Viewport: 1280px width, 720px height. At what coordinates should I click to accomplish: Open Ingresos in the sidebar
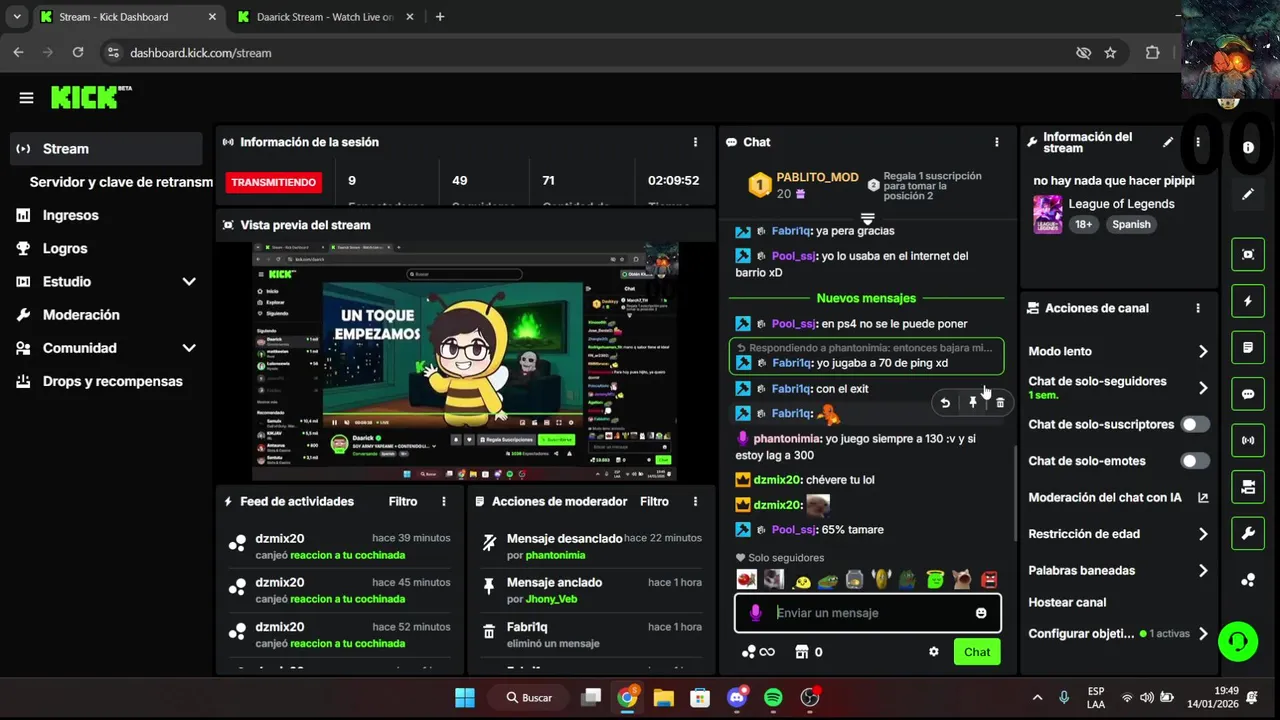tap(106, 215)
